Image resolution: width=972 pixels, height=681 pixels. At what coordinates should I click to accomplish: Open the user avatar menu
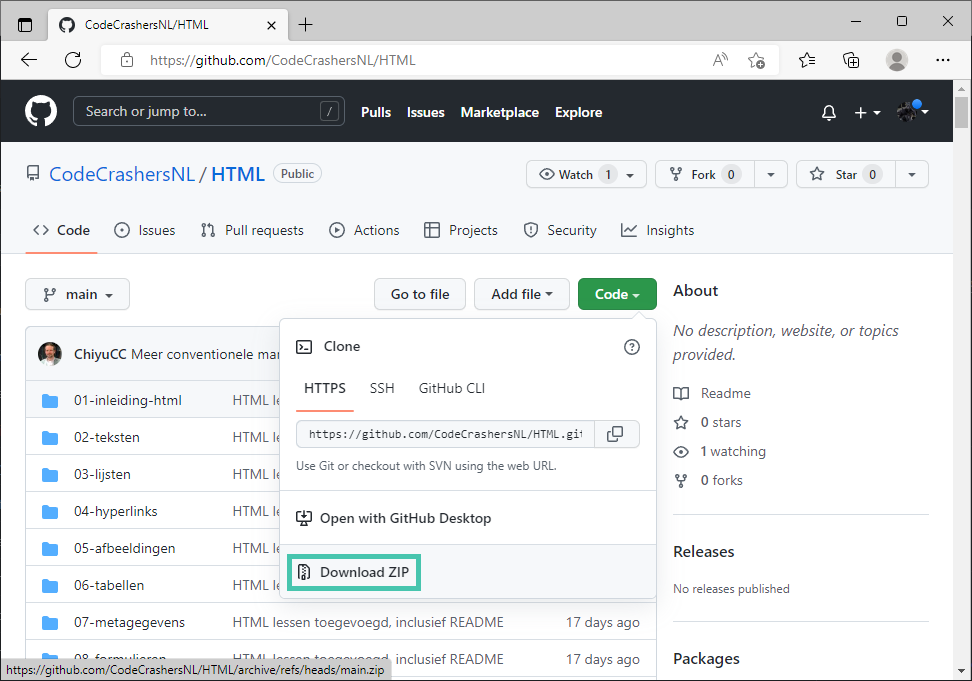(912, 112)
